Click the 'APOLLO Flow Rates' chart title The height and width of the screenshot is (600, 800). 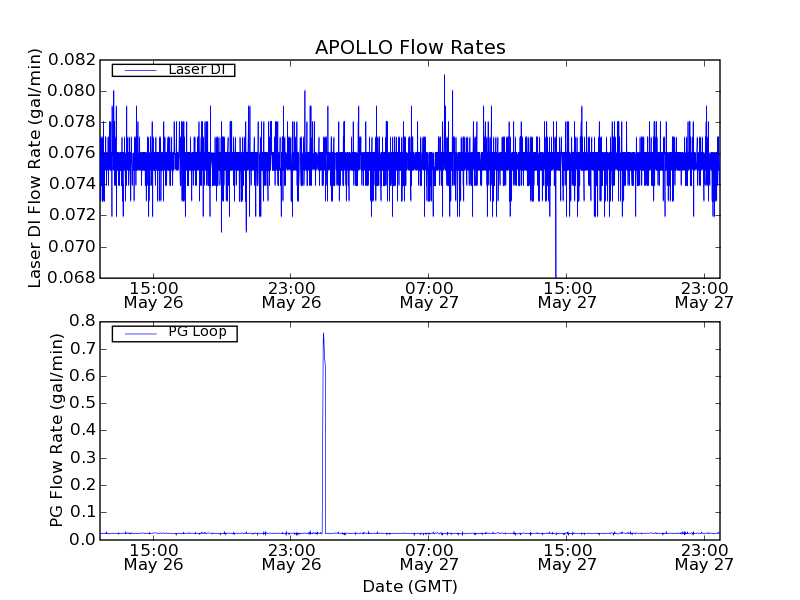410,48
